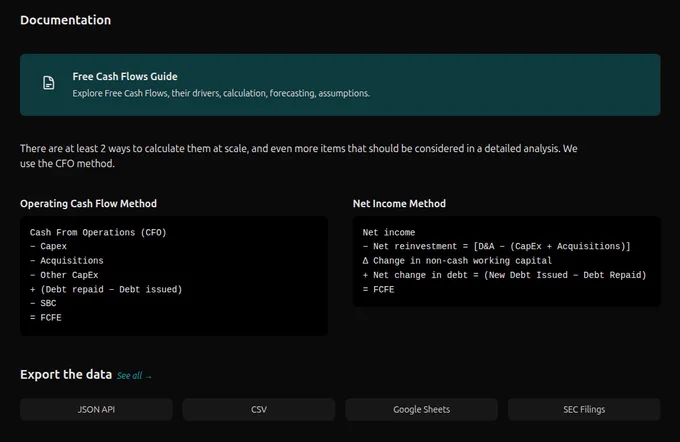680x442 pixels.
Task: Click the 'Net Income Method' heading
Action: (399, 203)
